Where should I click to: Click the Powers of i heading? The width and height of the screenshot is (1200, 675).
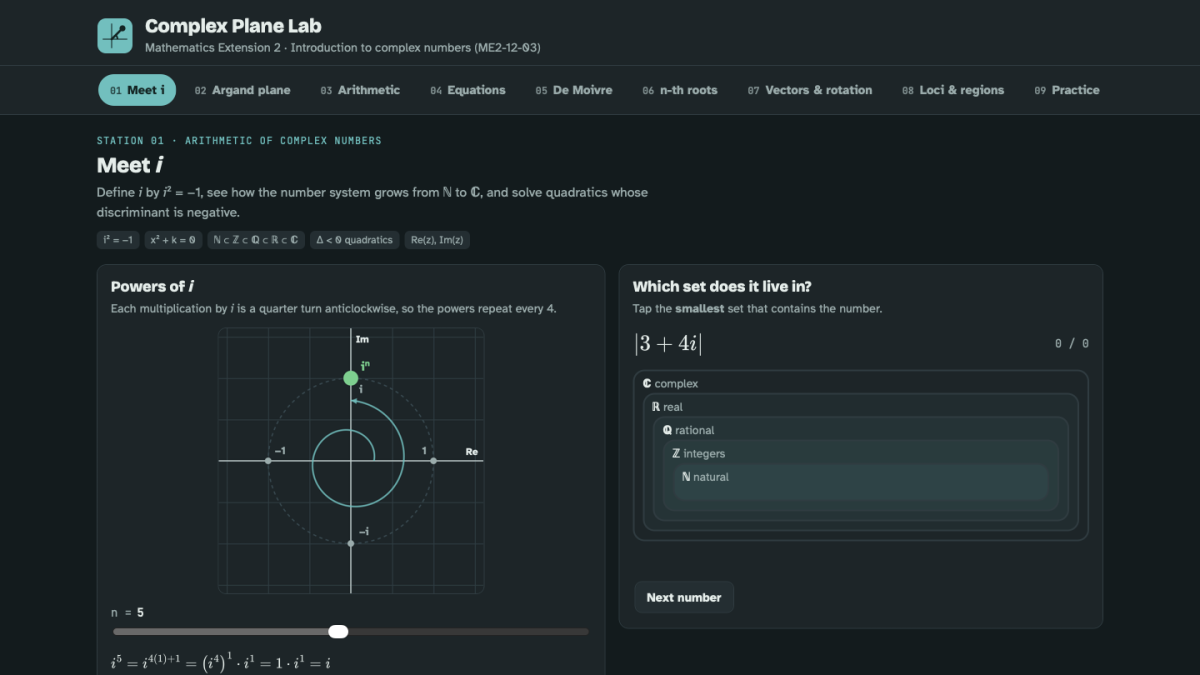(152, 287)
